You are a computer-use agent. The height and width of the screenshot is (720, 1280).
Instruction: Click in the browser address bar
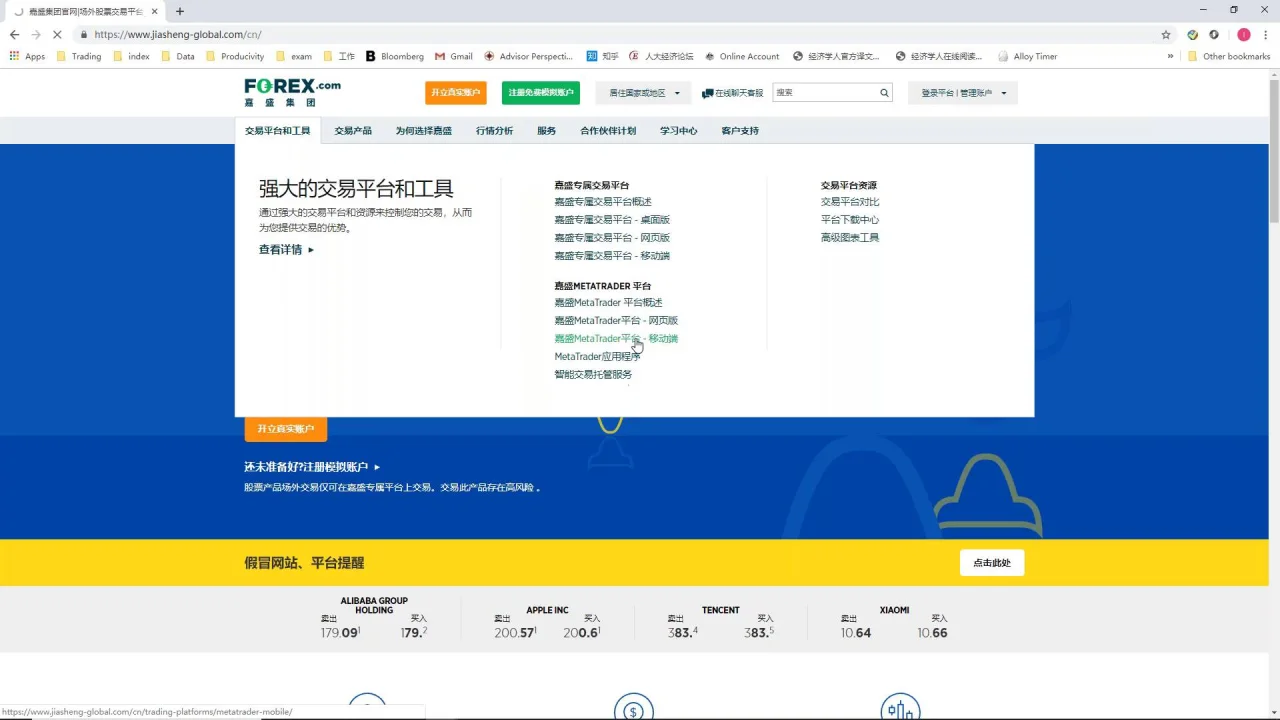click(620, 34)
